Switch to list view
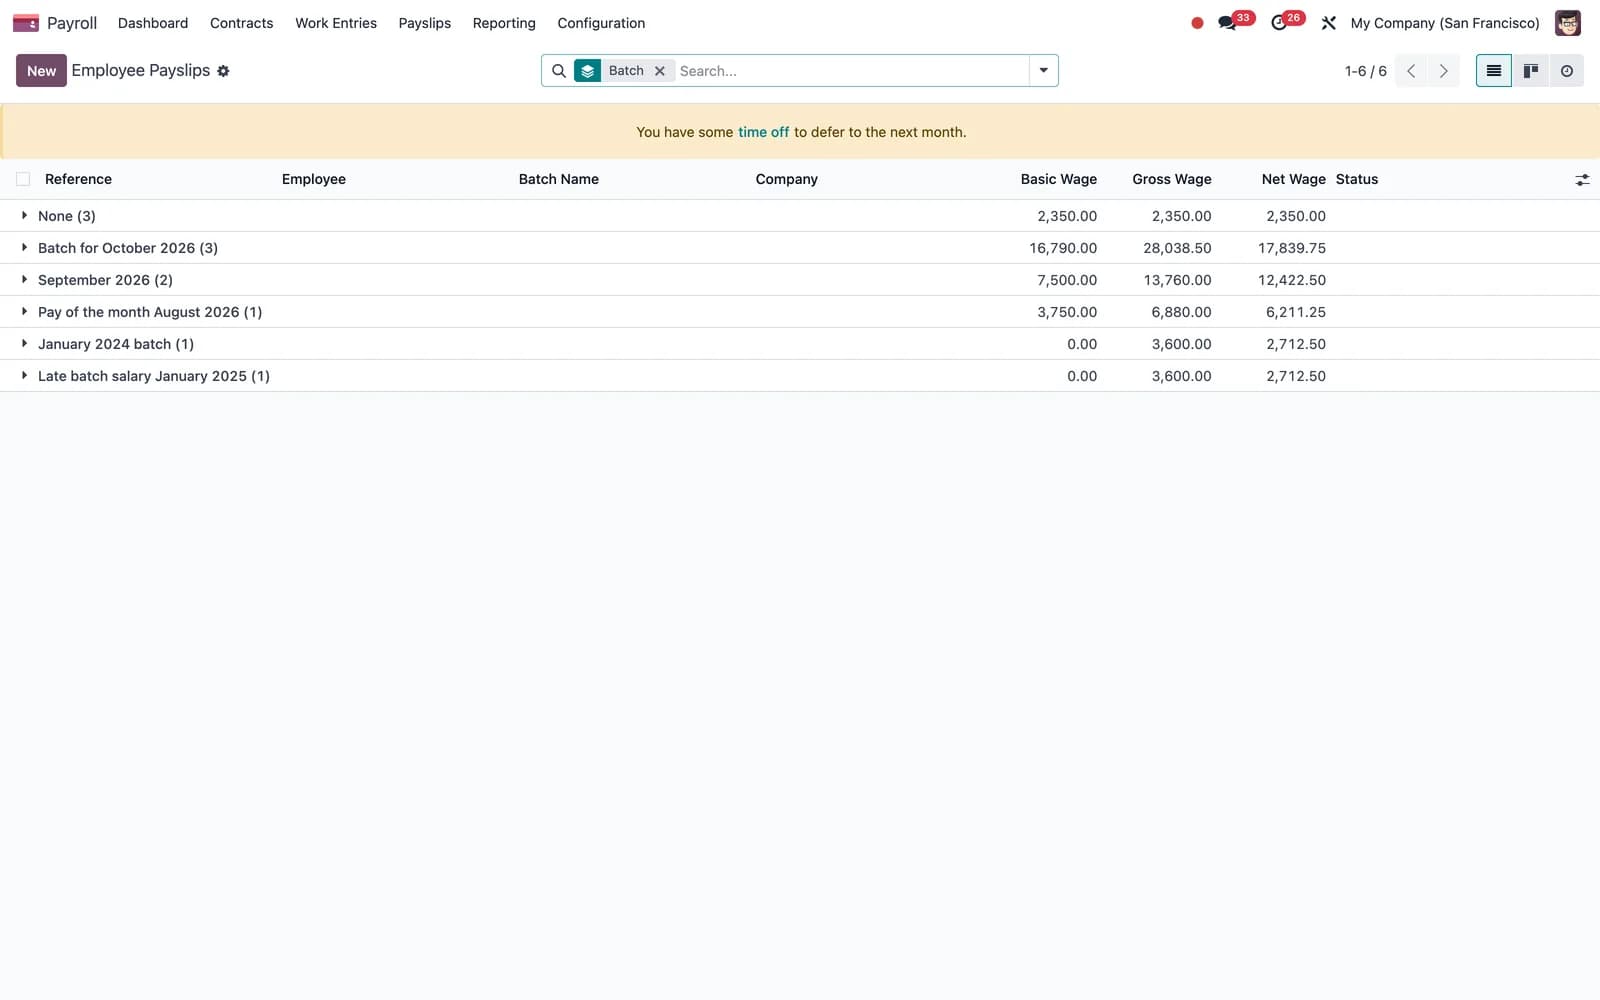The width and height of the screenshot is (1600, 1000). click(1493, 71)
